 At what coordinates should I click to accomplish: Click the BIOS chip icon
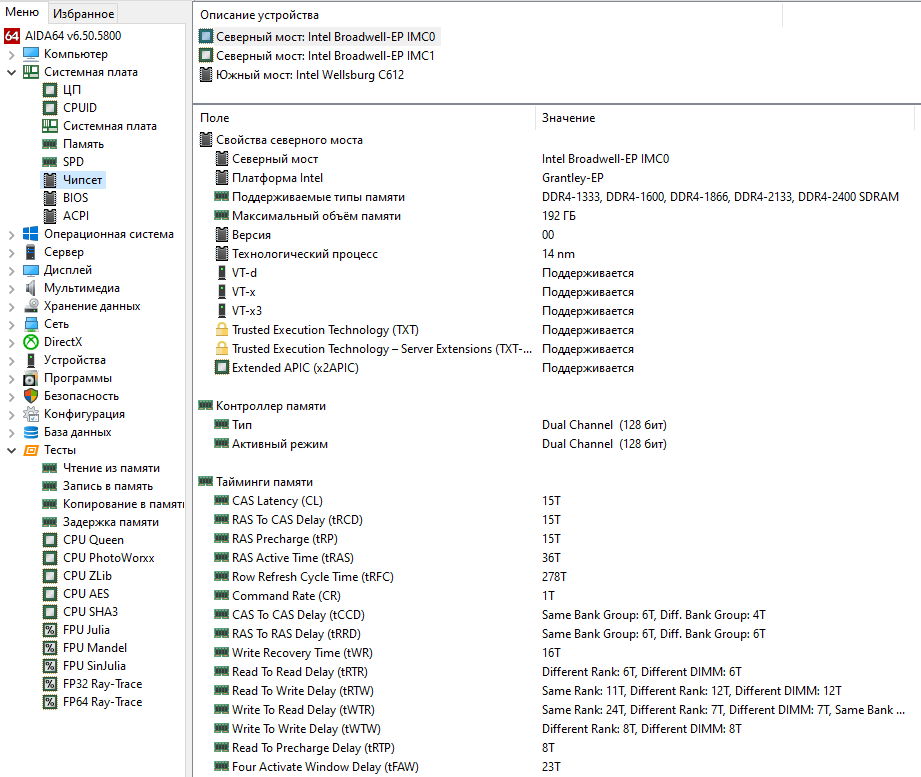pos(51,198)
